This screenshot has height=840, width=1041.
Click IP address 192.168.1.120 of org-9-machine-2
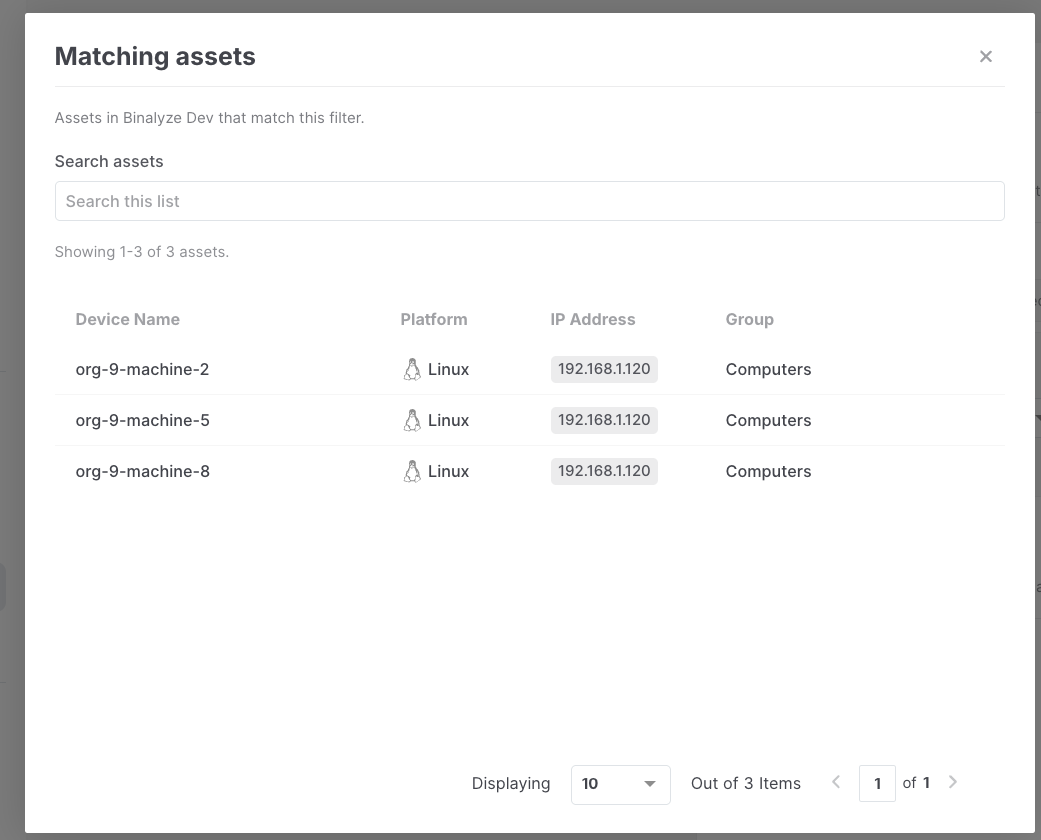[604, 369]
